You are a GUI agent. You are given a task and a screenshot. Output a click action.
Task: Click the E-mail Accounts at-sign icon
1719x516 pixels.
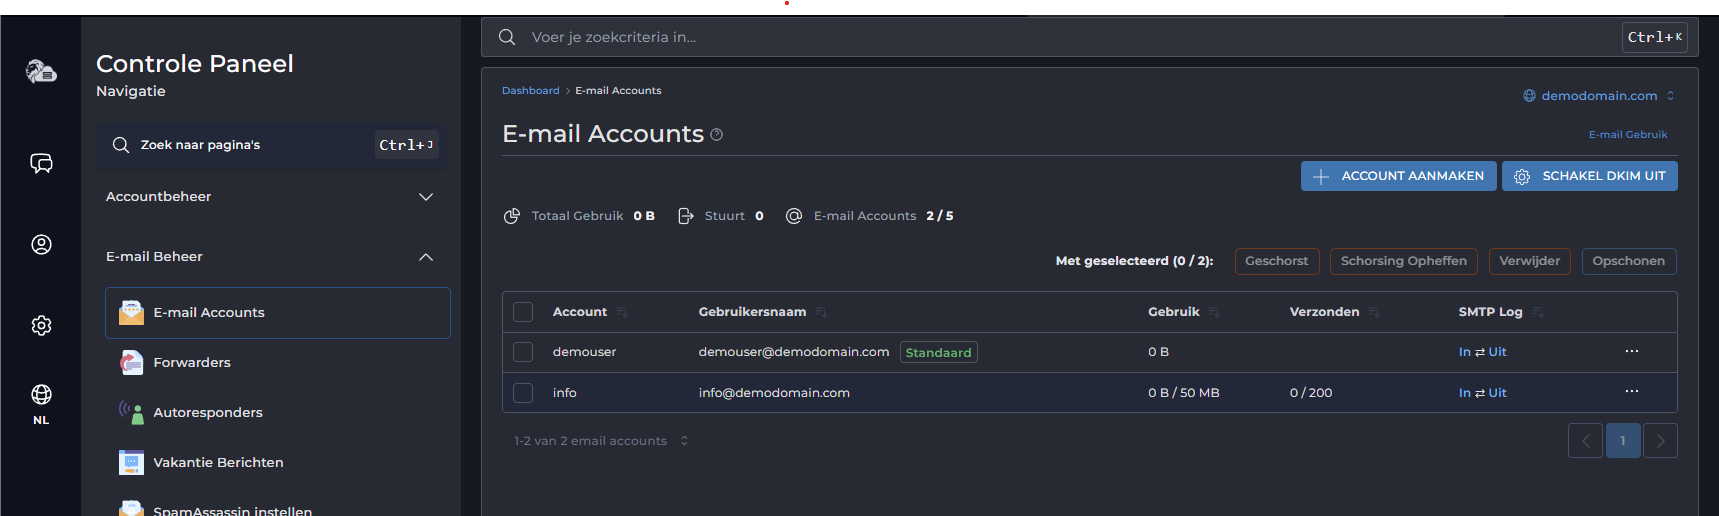click(794, 216)
